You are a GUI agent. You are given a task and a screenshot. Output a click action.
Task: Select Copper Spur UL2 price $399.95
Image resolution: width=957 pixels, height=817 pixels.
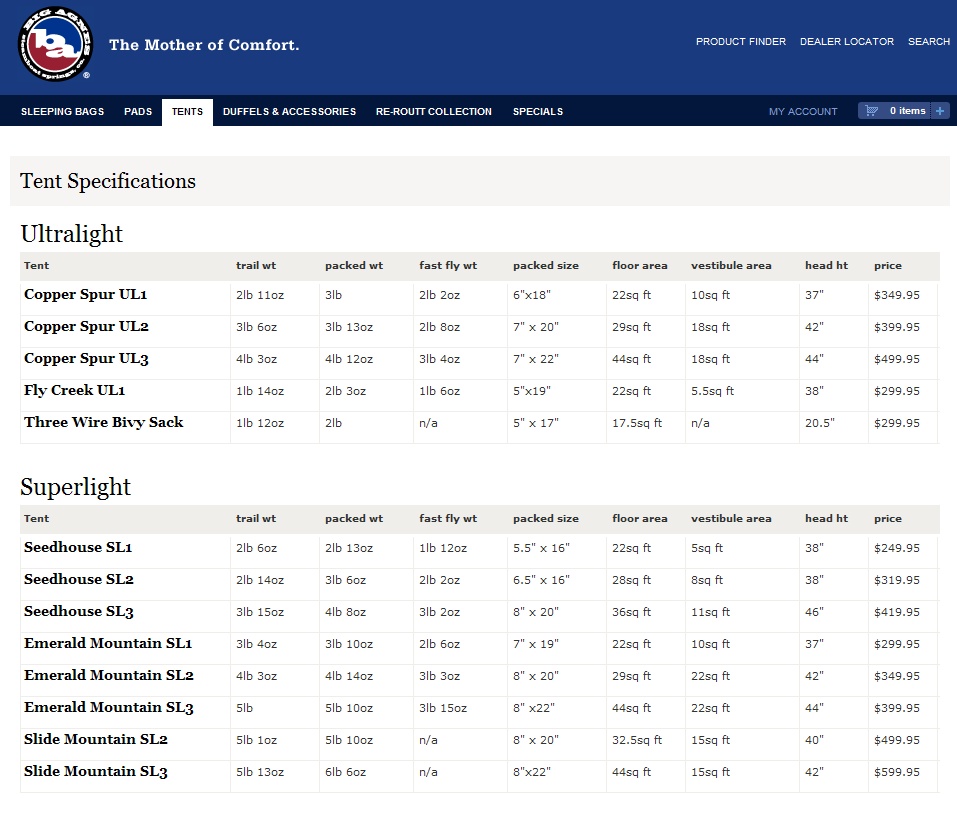897,327
